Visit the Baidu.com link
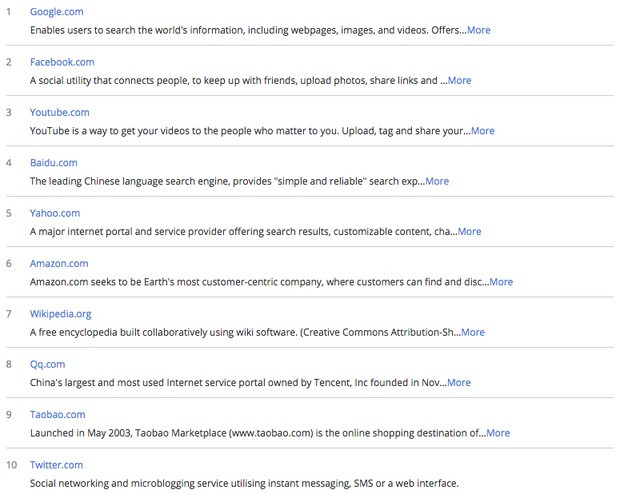640x494 pixels. click(x=53, y=163)
